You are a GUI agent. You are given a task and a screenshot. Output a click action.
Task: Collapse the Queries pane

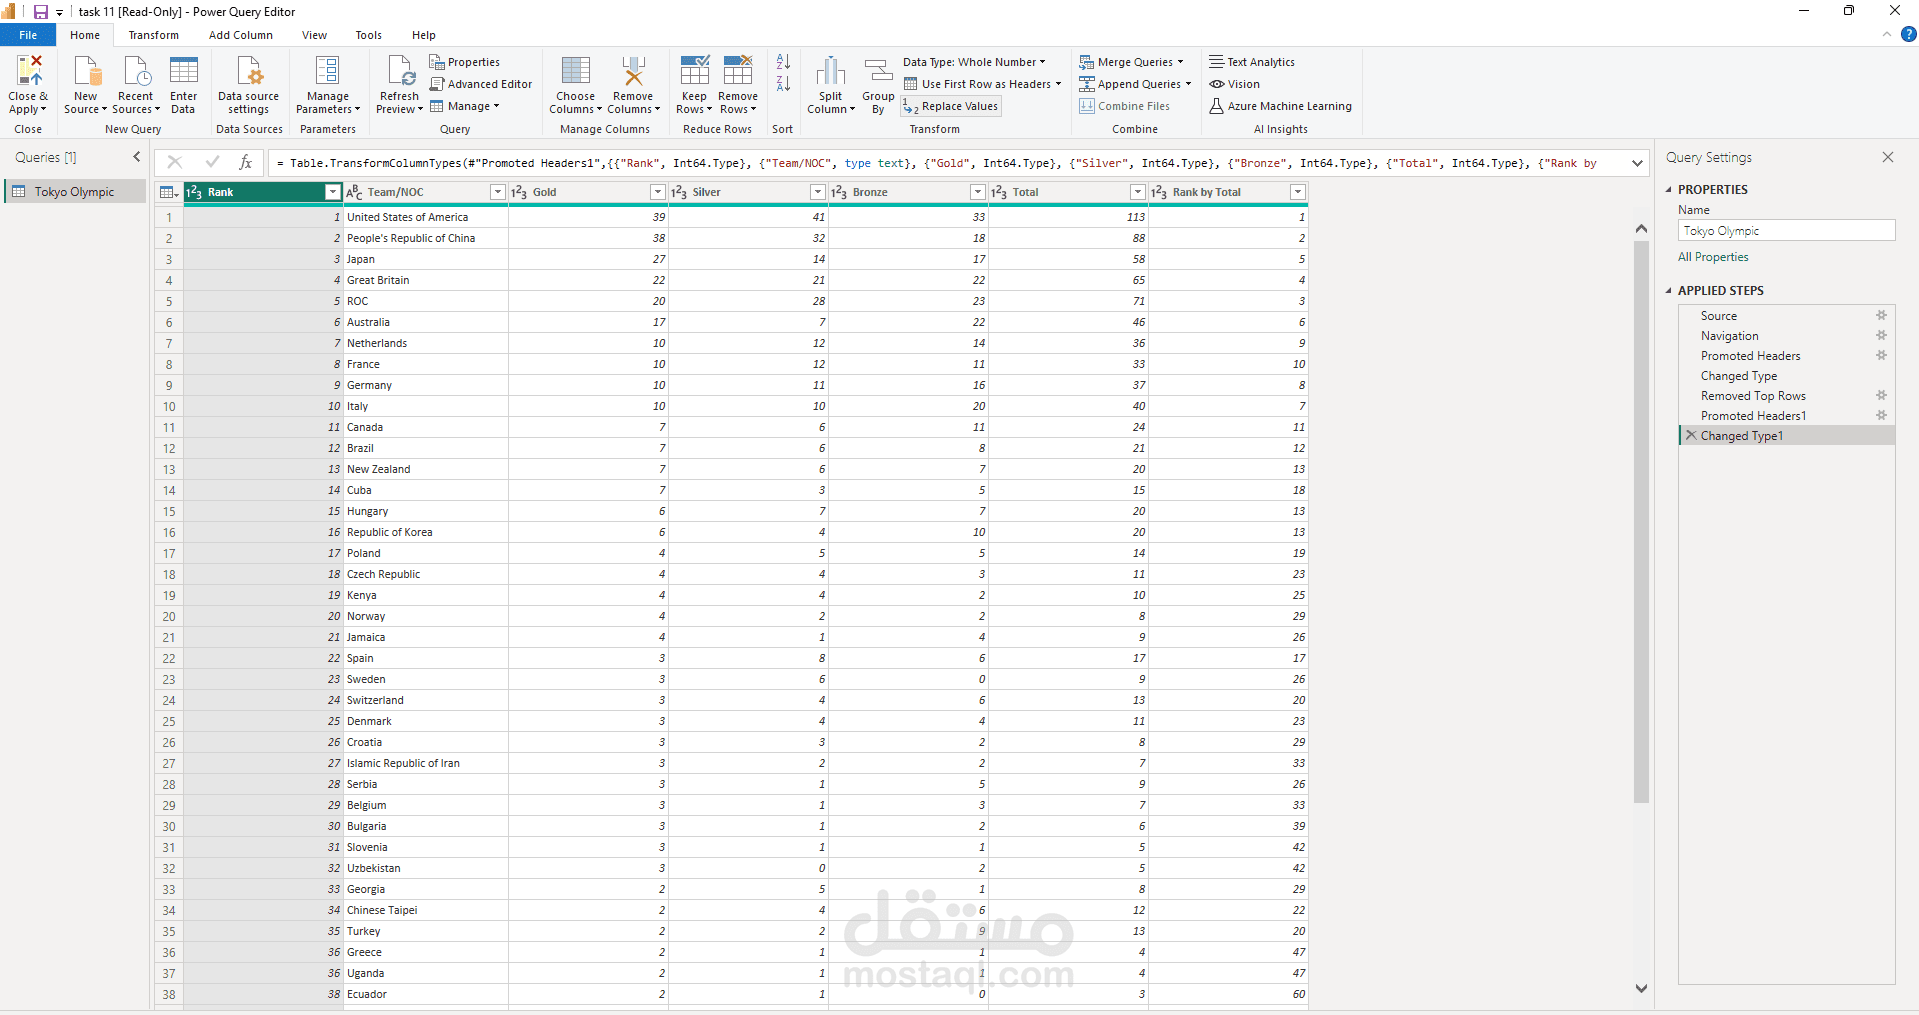[137, 157]
